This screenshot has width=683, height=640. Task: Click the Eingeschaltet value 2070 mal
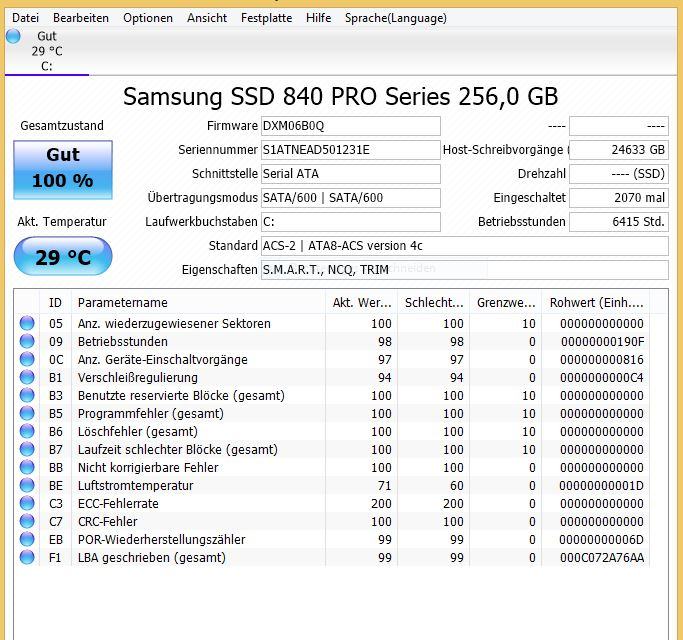tap(619, 198)
